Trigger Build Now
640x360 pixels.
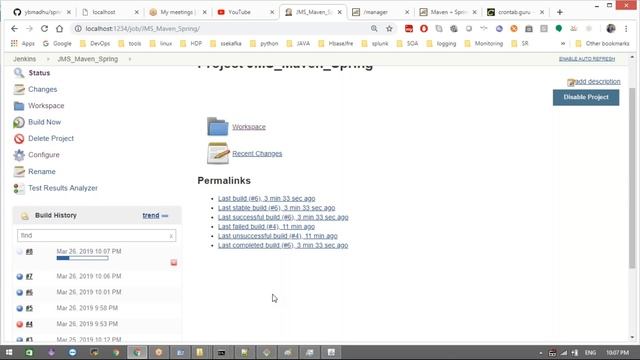pos(44,122)
